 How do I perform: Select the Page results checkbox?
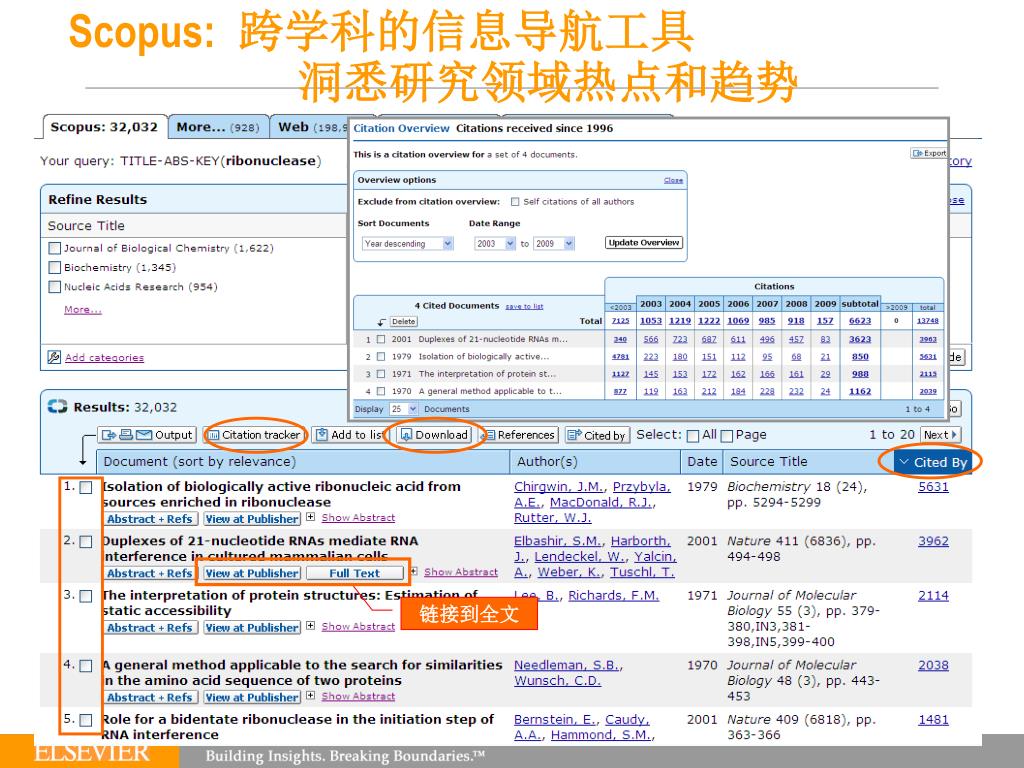click(726, 436)
